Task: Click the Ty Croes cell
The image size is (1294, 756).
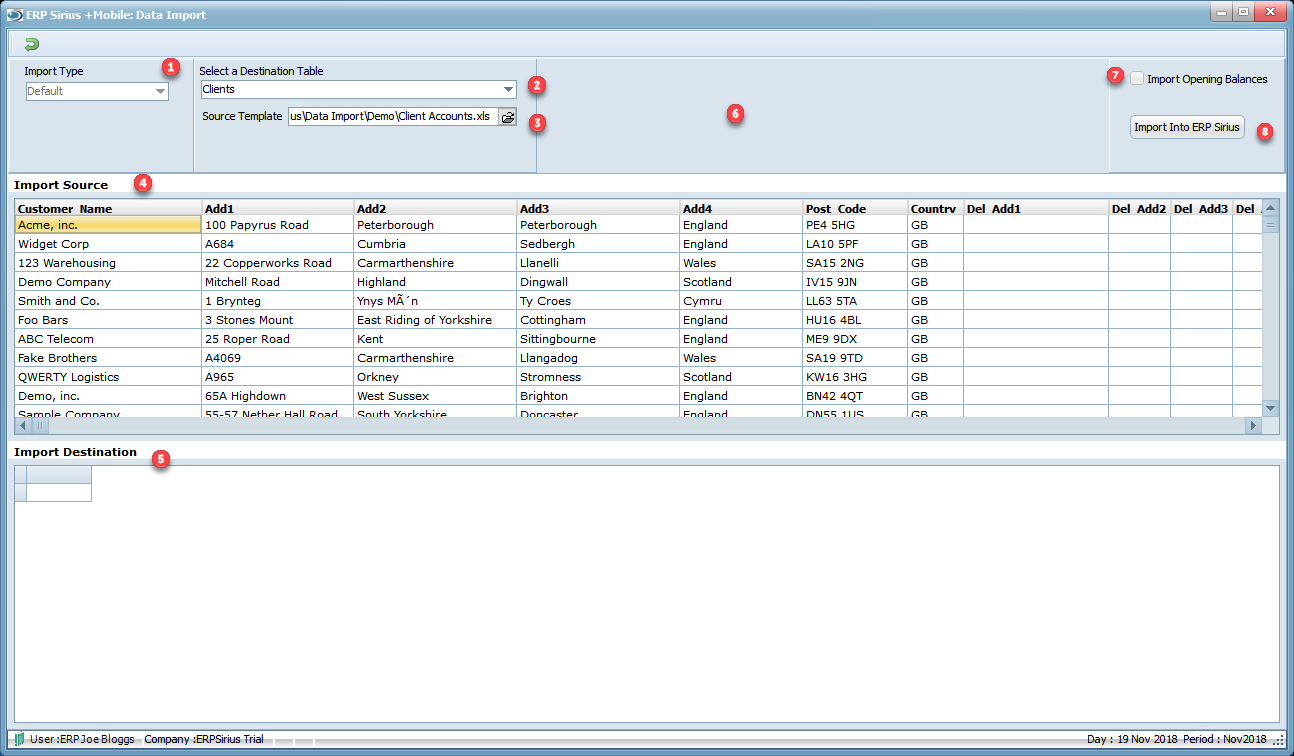Action: [x=598, y=301]
